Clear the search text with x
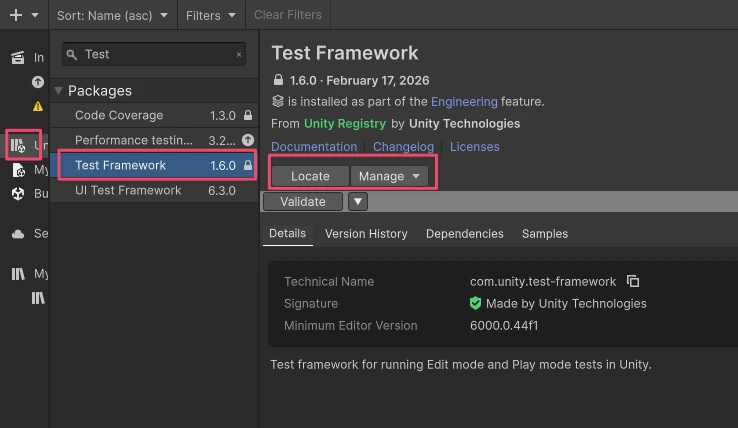The height and width of the screenshot is (428, 738). [x=239, y=55]
